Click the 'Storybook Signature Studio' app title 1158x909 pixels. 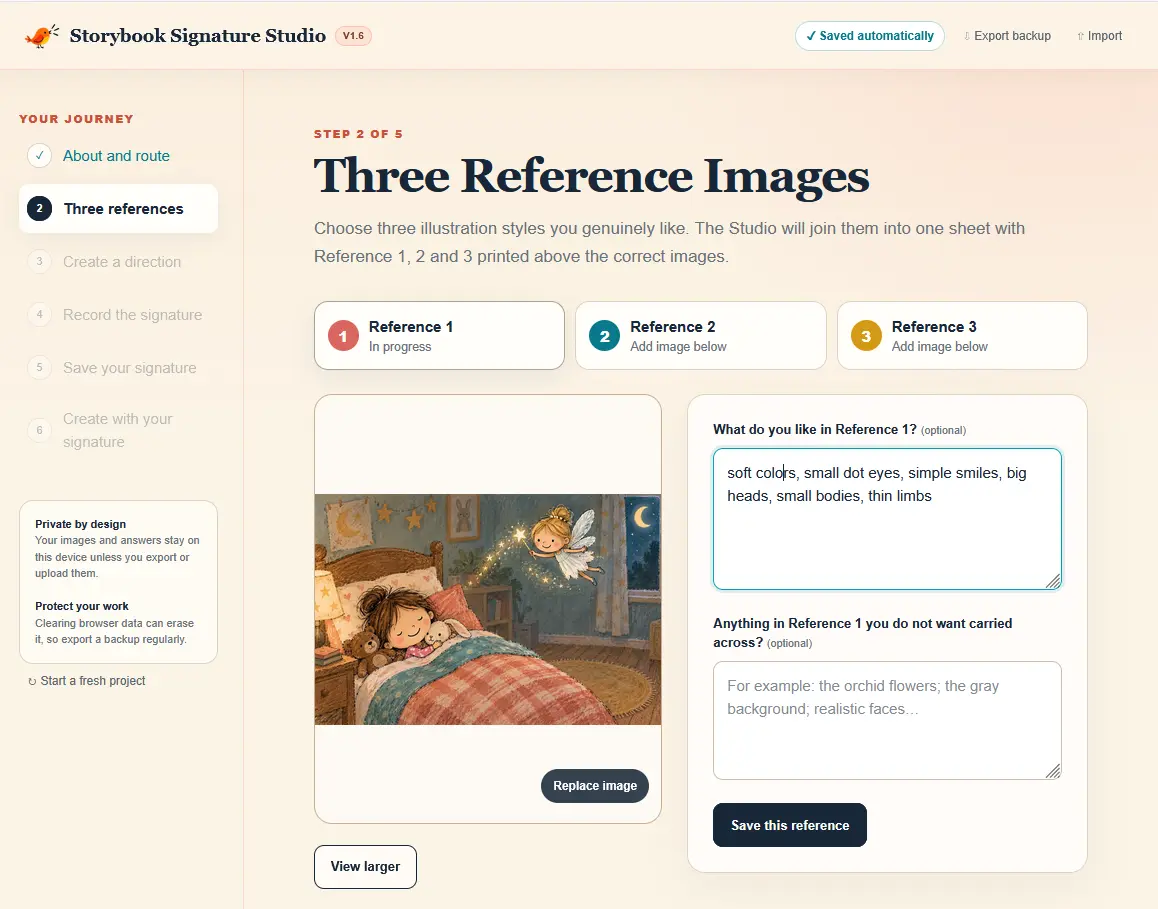point(197,35)
